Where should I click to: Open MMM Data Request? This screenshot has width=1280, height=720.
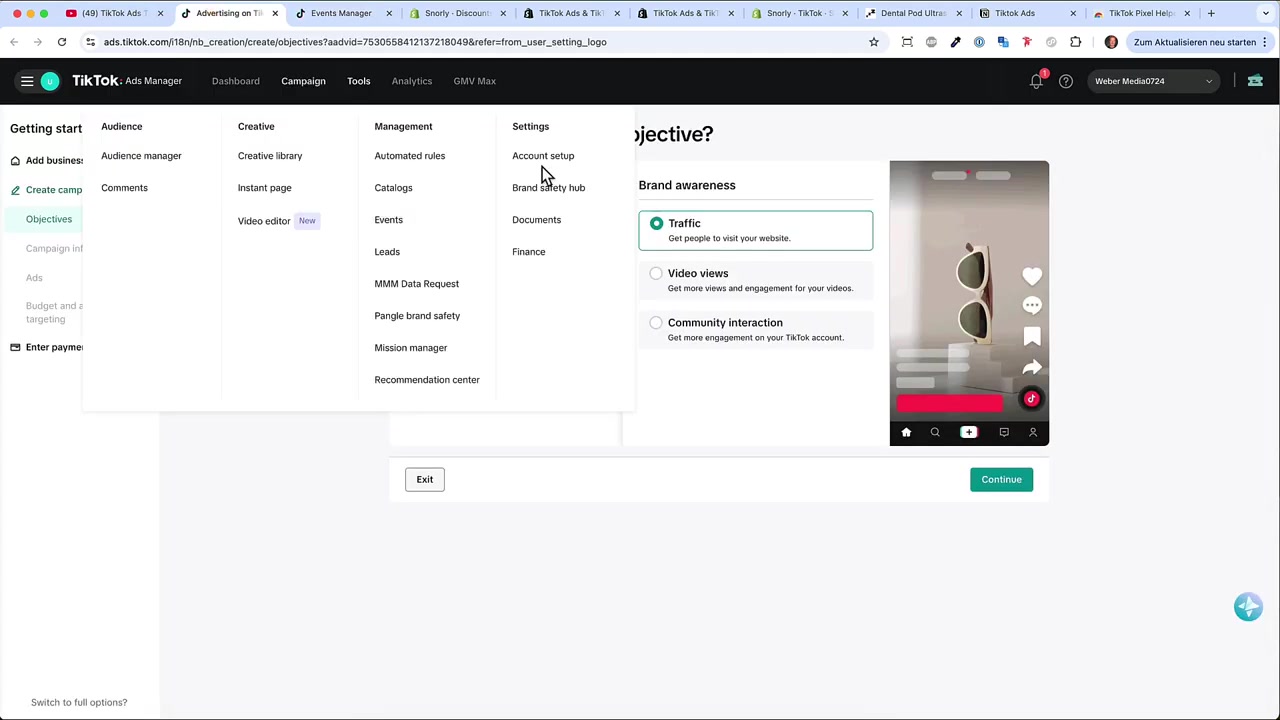[x=417, y=284]
